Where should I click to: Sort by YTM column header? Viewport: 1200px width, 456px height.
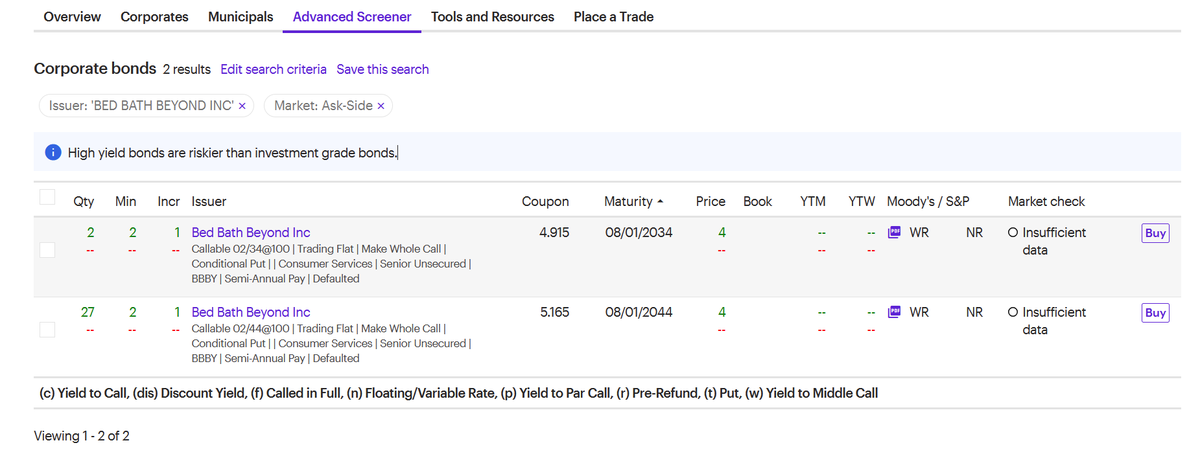[x=813, y=201]
